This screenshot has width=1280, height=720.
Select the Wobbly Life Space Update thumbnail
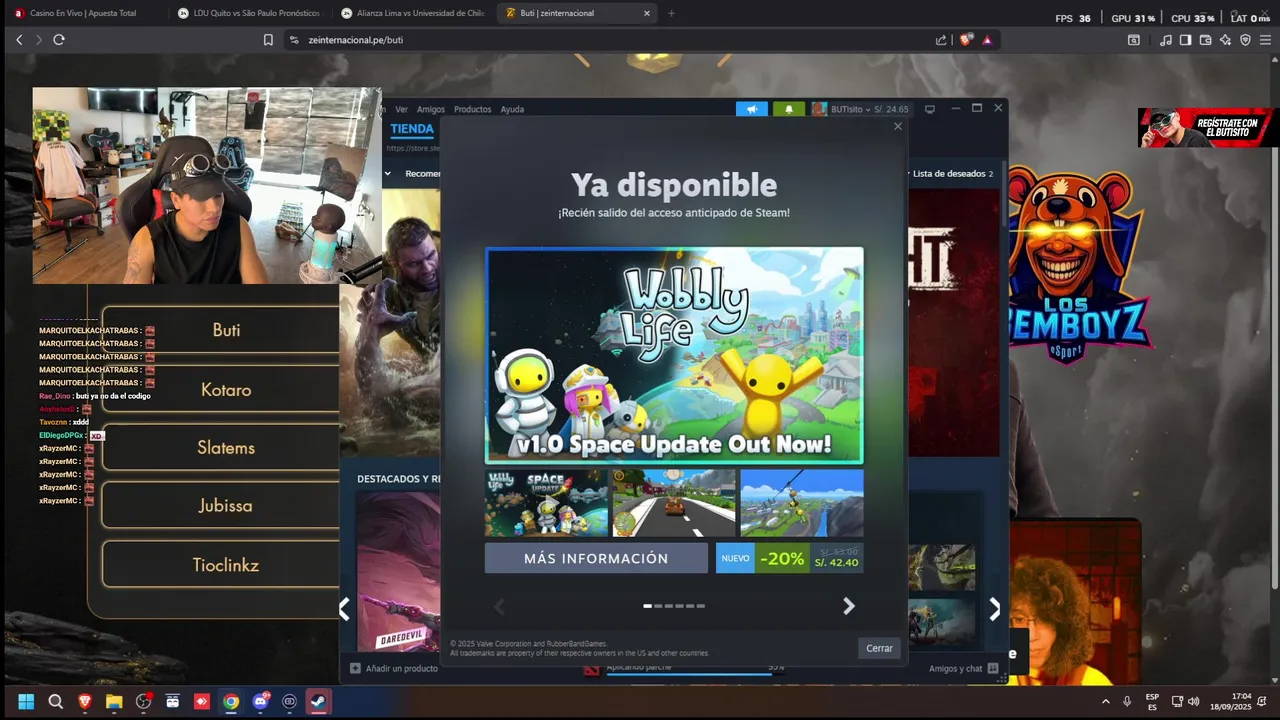[x=546, y=503]
